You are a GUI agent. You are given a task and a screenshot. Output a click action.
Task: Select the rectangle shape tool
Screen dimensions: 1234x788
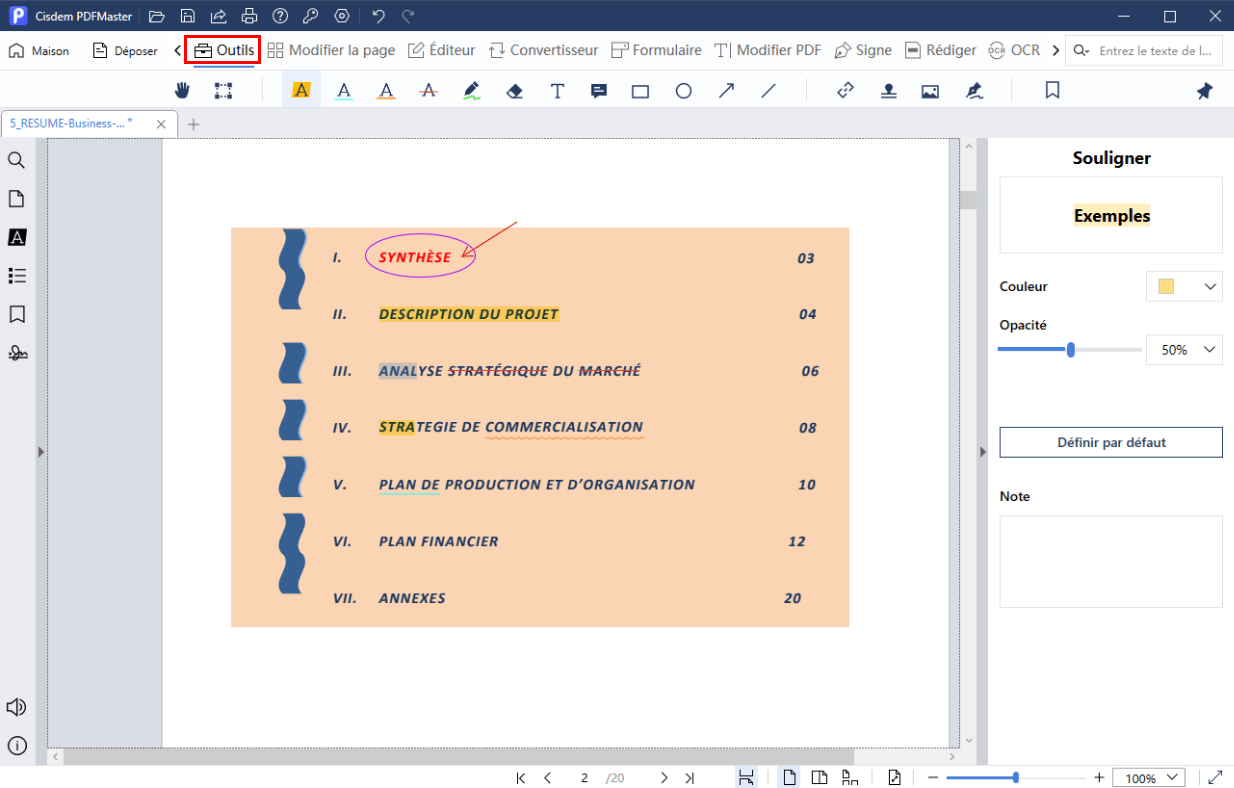(640, 91)
